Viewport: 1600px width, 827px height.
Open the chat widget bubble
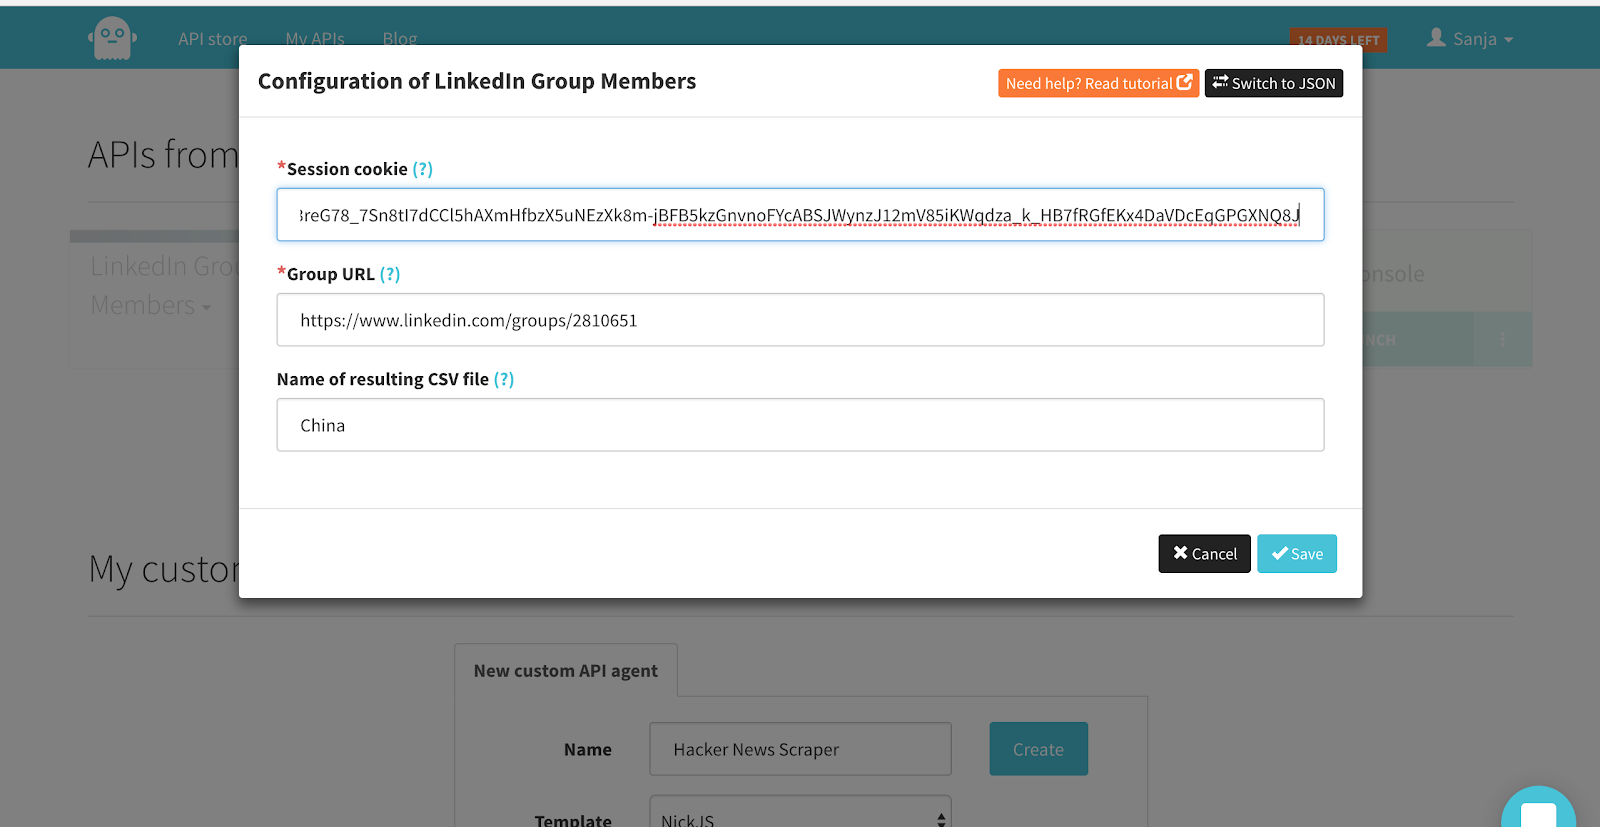[x=1538, y=810]
